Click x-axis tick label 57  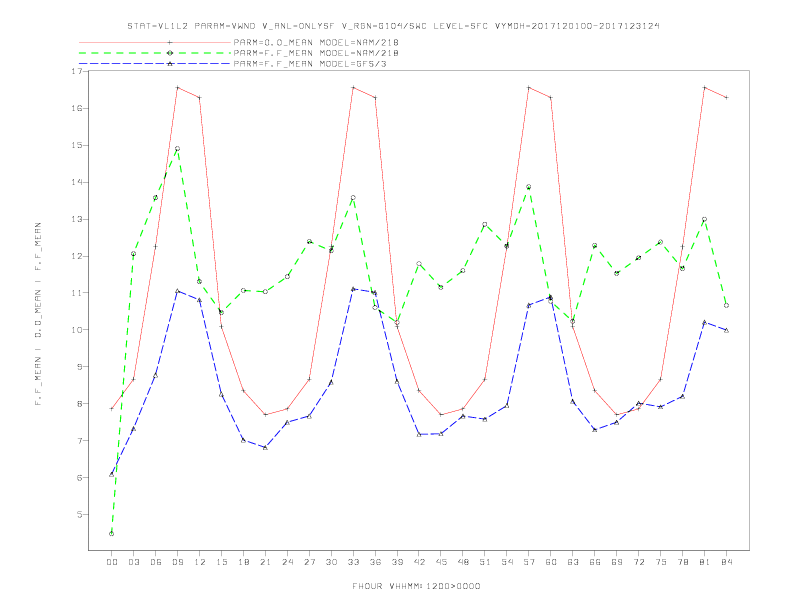(529, 562)
